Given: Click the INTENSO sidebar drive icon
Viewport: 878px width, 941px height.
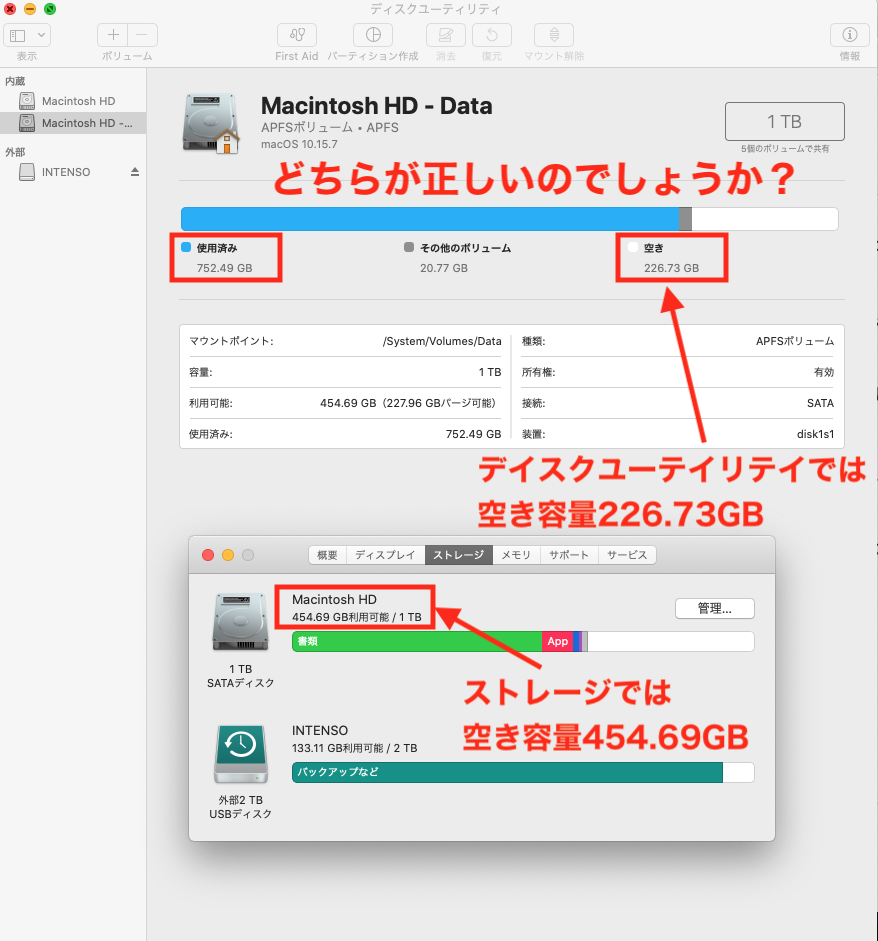Looking at the screenshot, I should point(26,172).
